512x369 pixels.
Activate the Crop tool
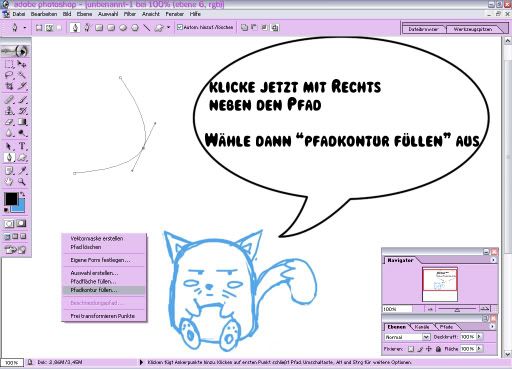[x=9, y=86]
